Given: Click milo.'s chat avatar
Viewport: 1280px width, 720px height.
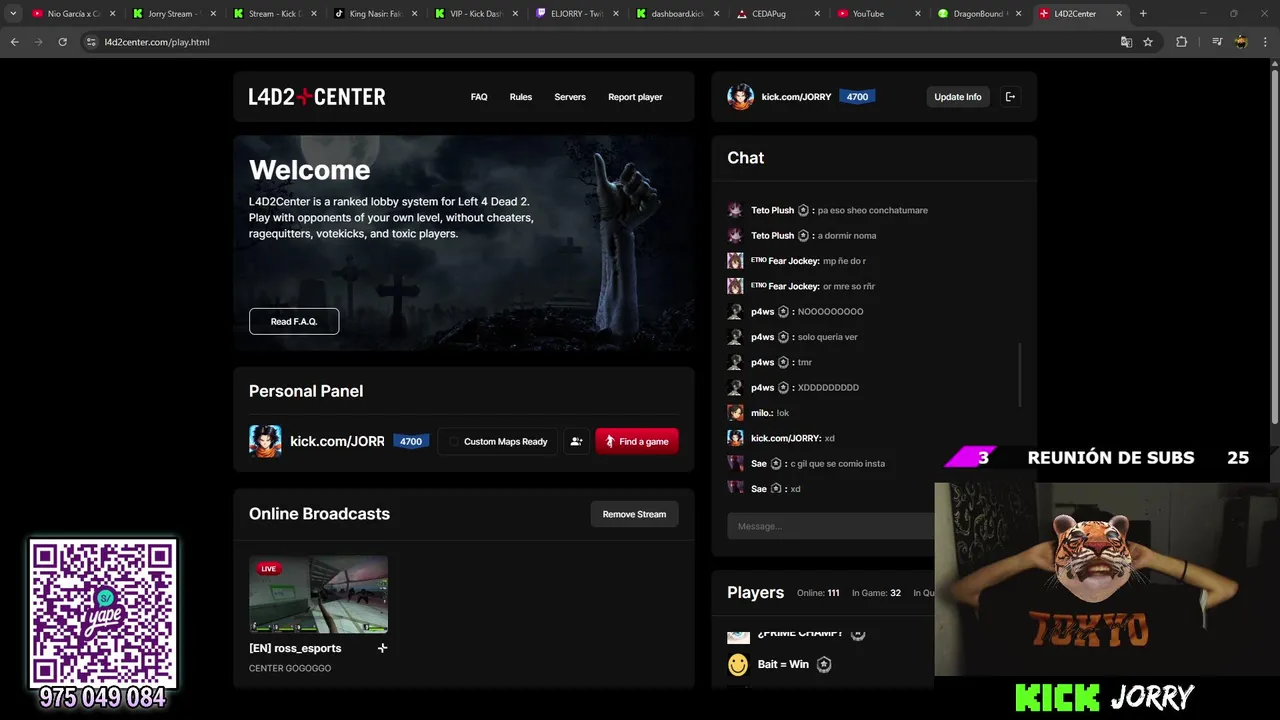Looking at the screenshot, I should [735, 413].
